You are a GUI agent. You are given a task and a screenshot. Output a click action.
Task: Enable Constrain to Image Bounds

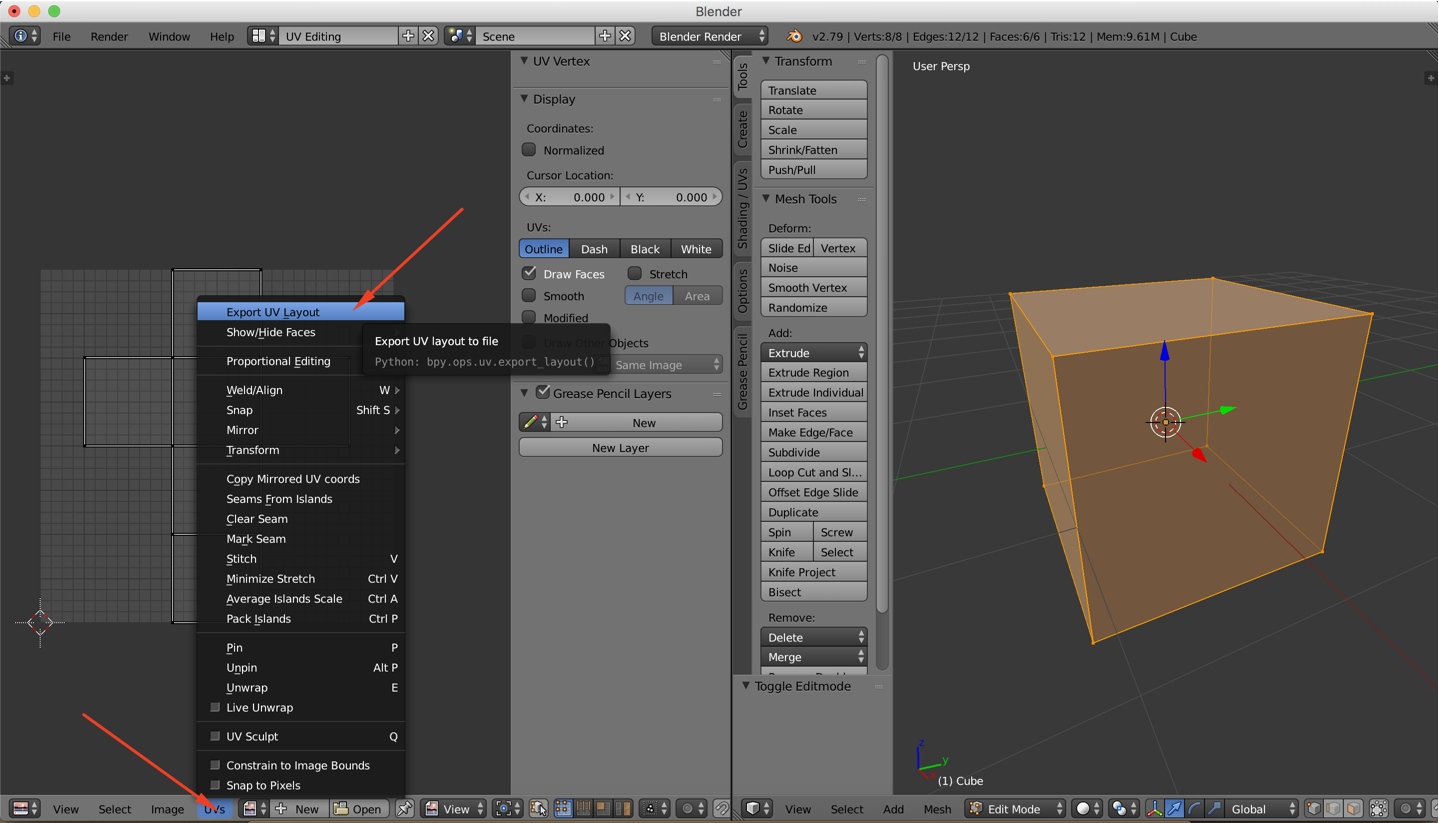click(215, 765)
